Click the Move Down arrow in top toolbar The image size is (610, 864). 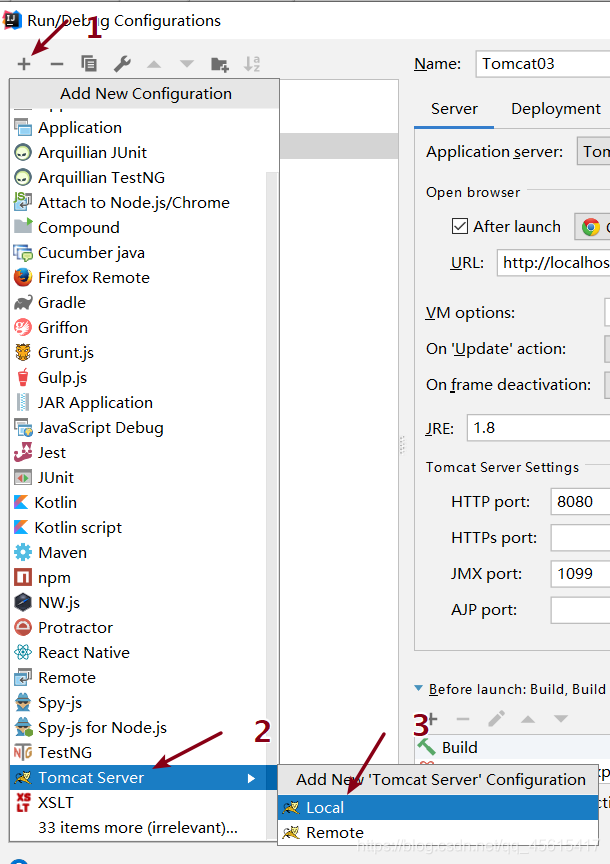pyautogui.click(x=187, y=64)
